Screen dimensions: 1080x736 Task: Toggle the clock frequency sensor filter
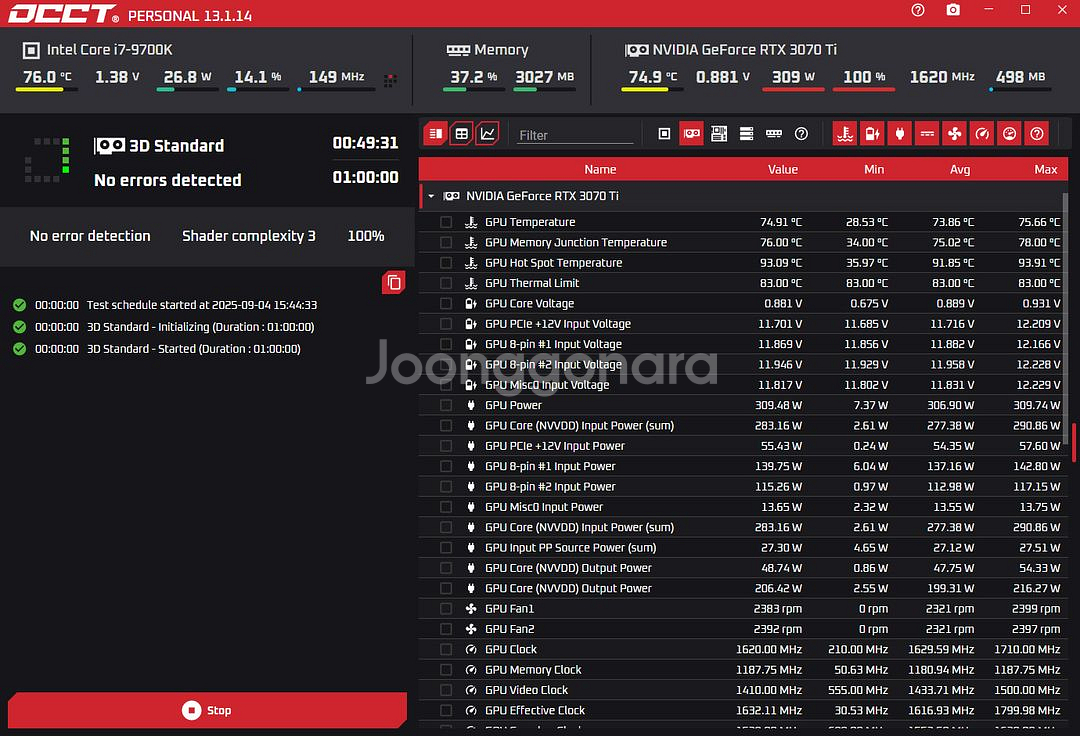coord(982,134)
